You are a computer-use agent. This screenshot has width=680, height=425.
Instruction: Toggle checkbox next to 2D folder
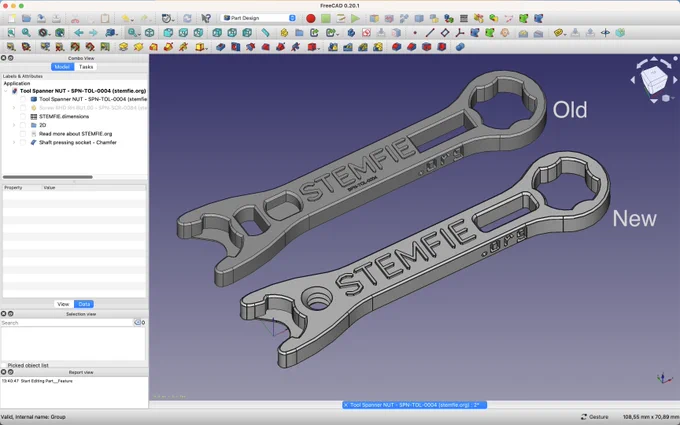[x=23, y=125]
